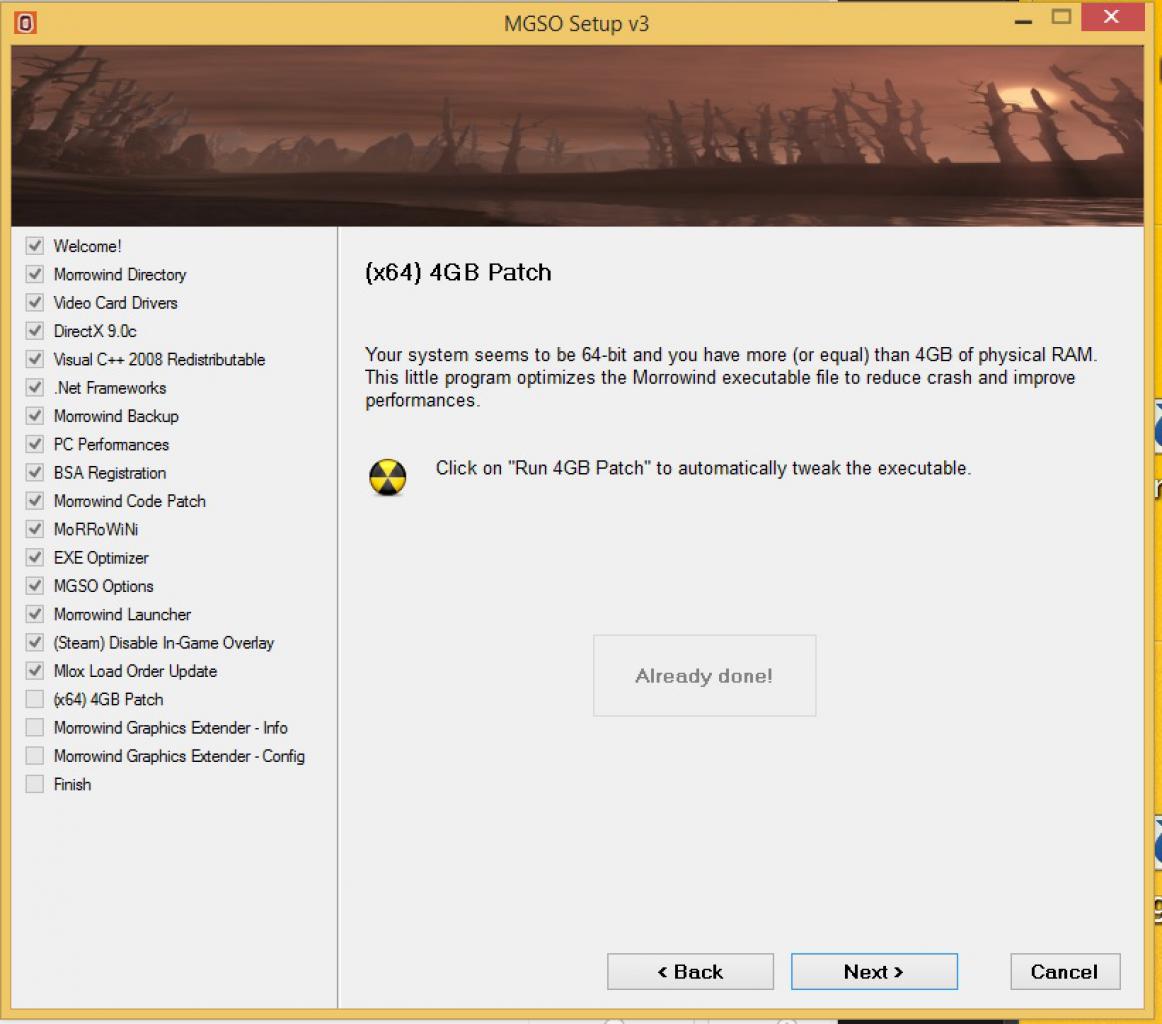The height and width of the screenshot is (1024, 1162).
Task: Toggle the DirectX 9.0c checkbox
Action: 34,330
